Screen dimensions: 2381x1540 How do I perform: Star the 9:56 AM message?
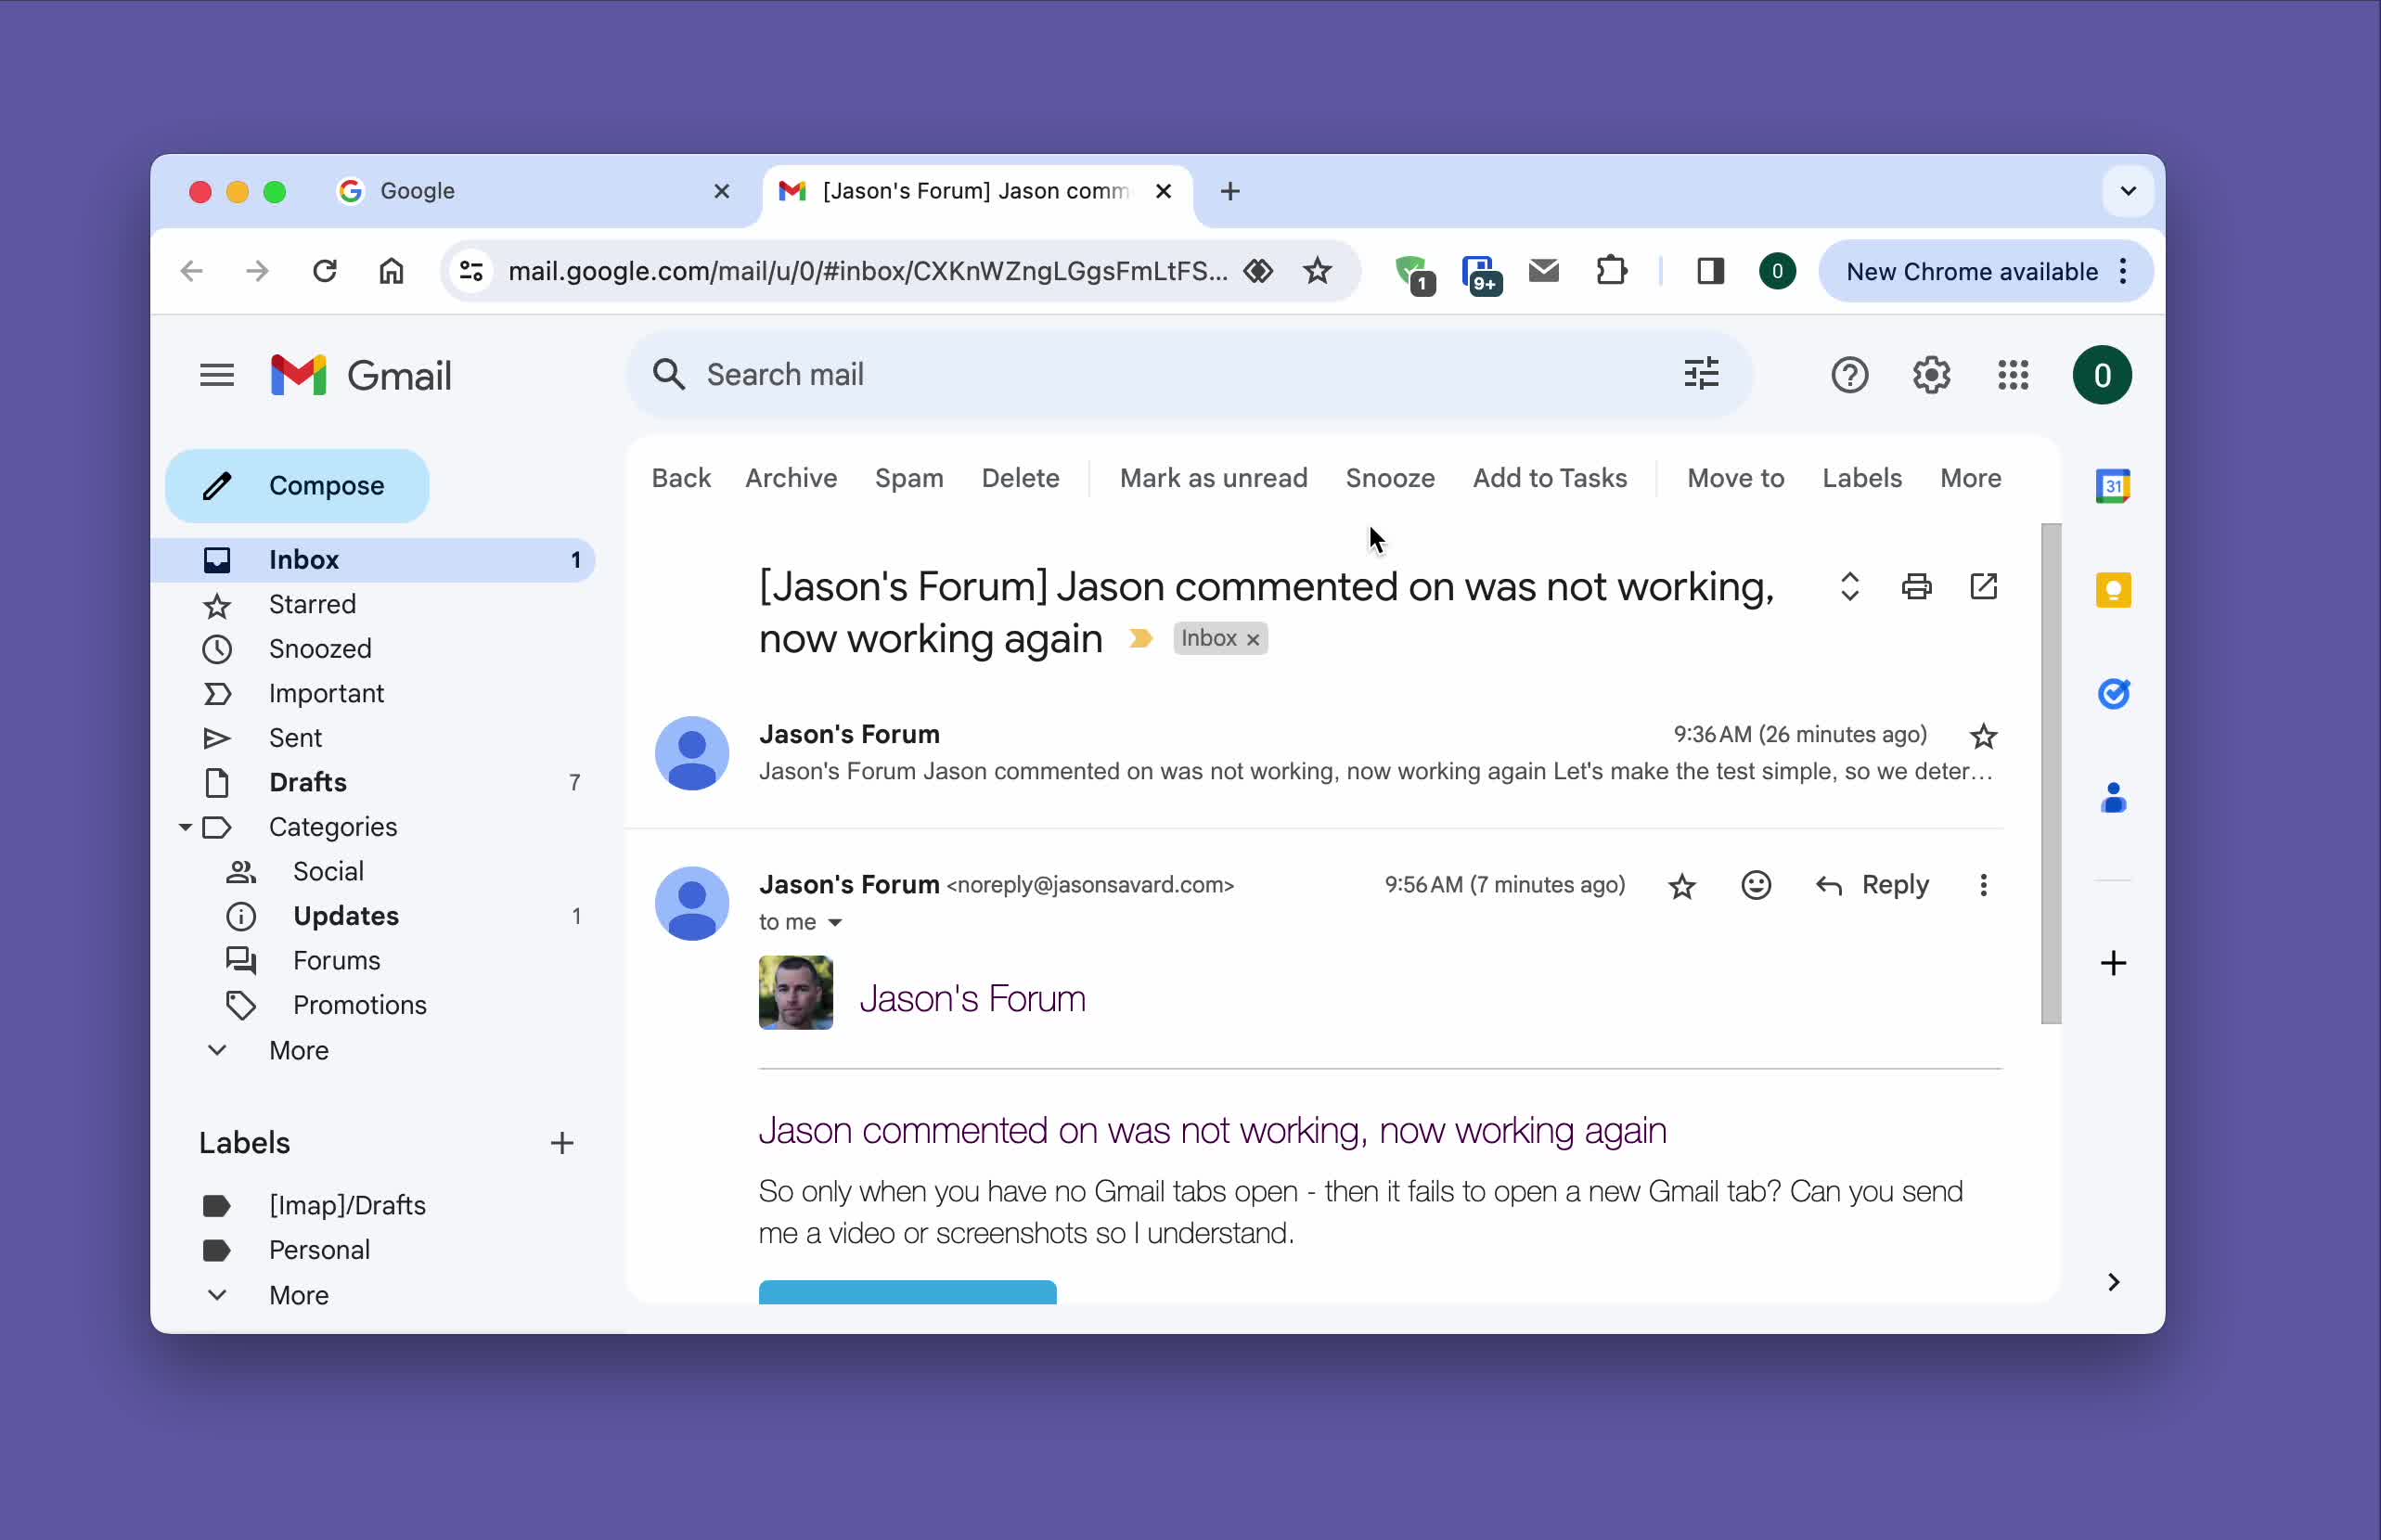pyautogui.click(x=1682, y=886)
